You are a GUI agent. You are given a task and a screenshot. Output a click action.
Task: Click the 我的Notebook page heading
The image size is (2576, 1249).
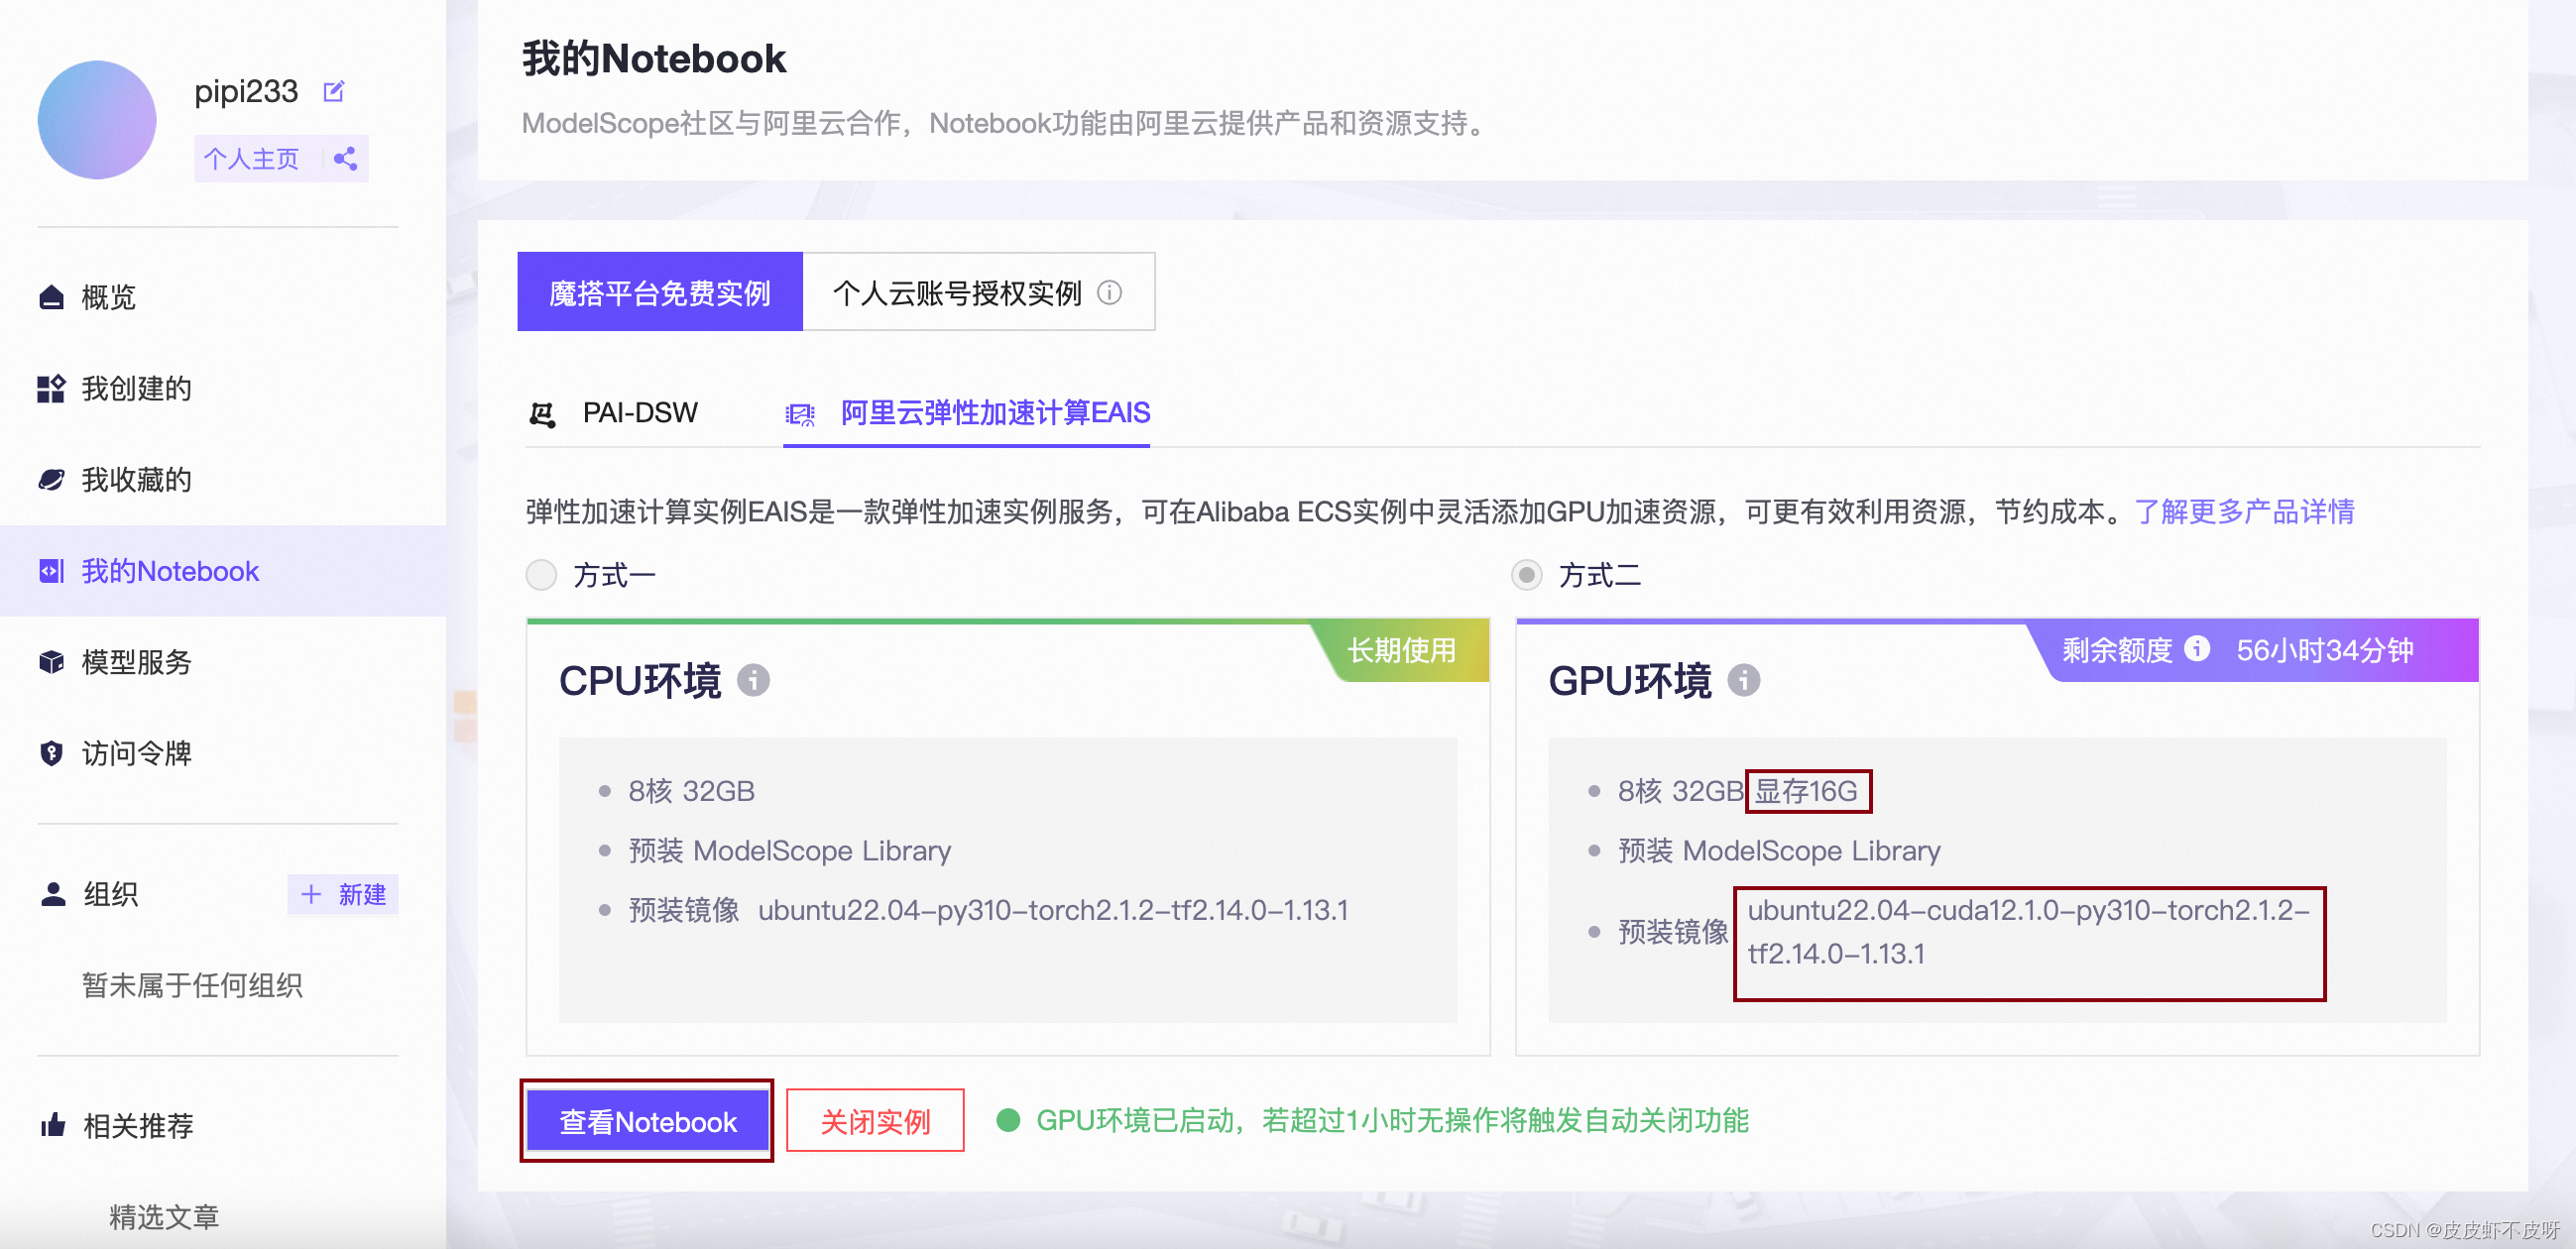point(654,58)
